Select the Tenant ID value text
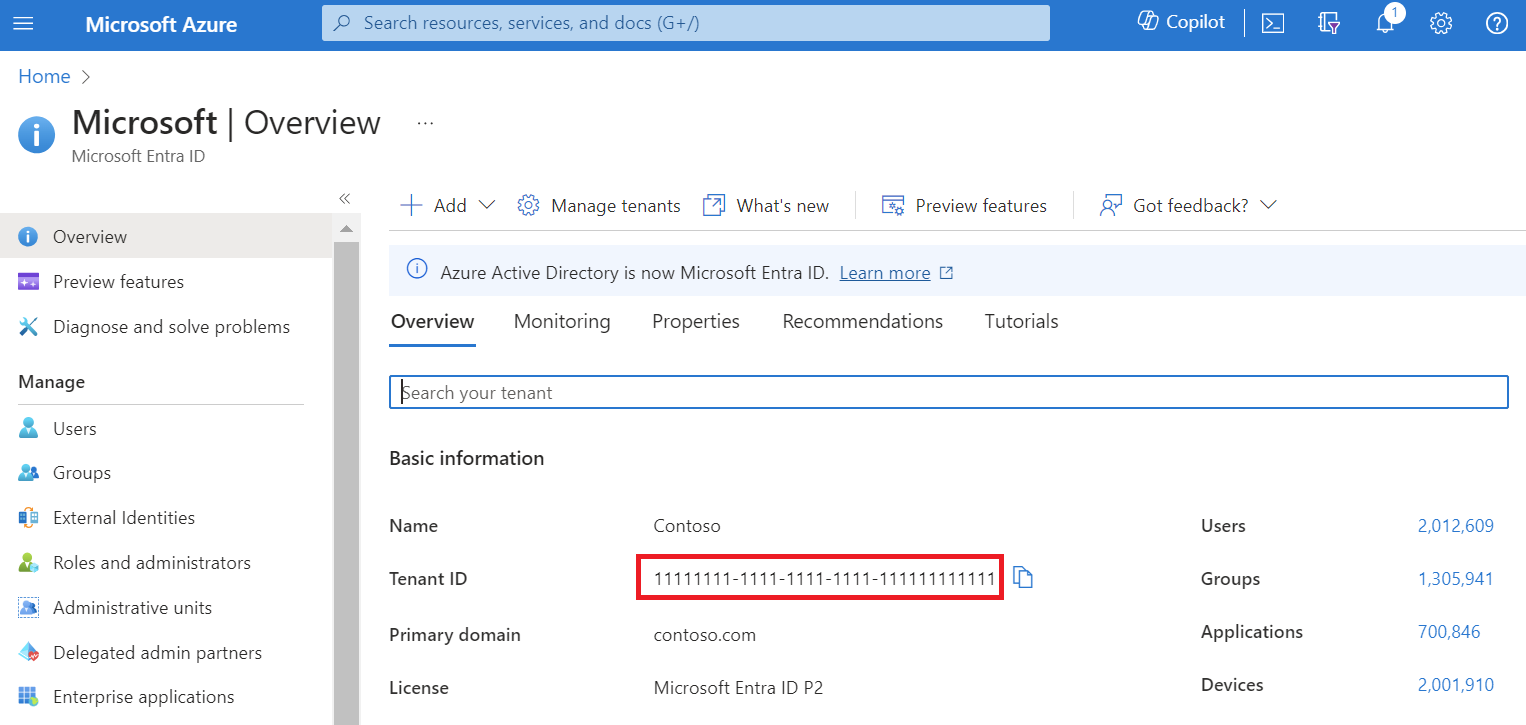 [824, 579]
